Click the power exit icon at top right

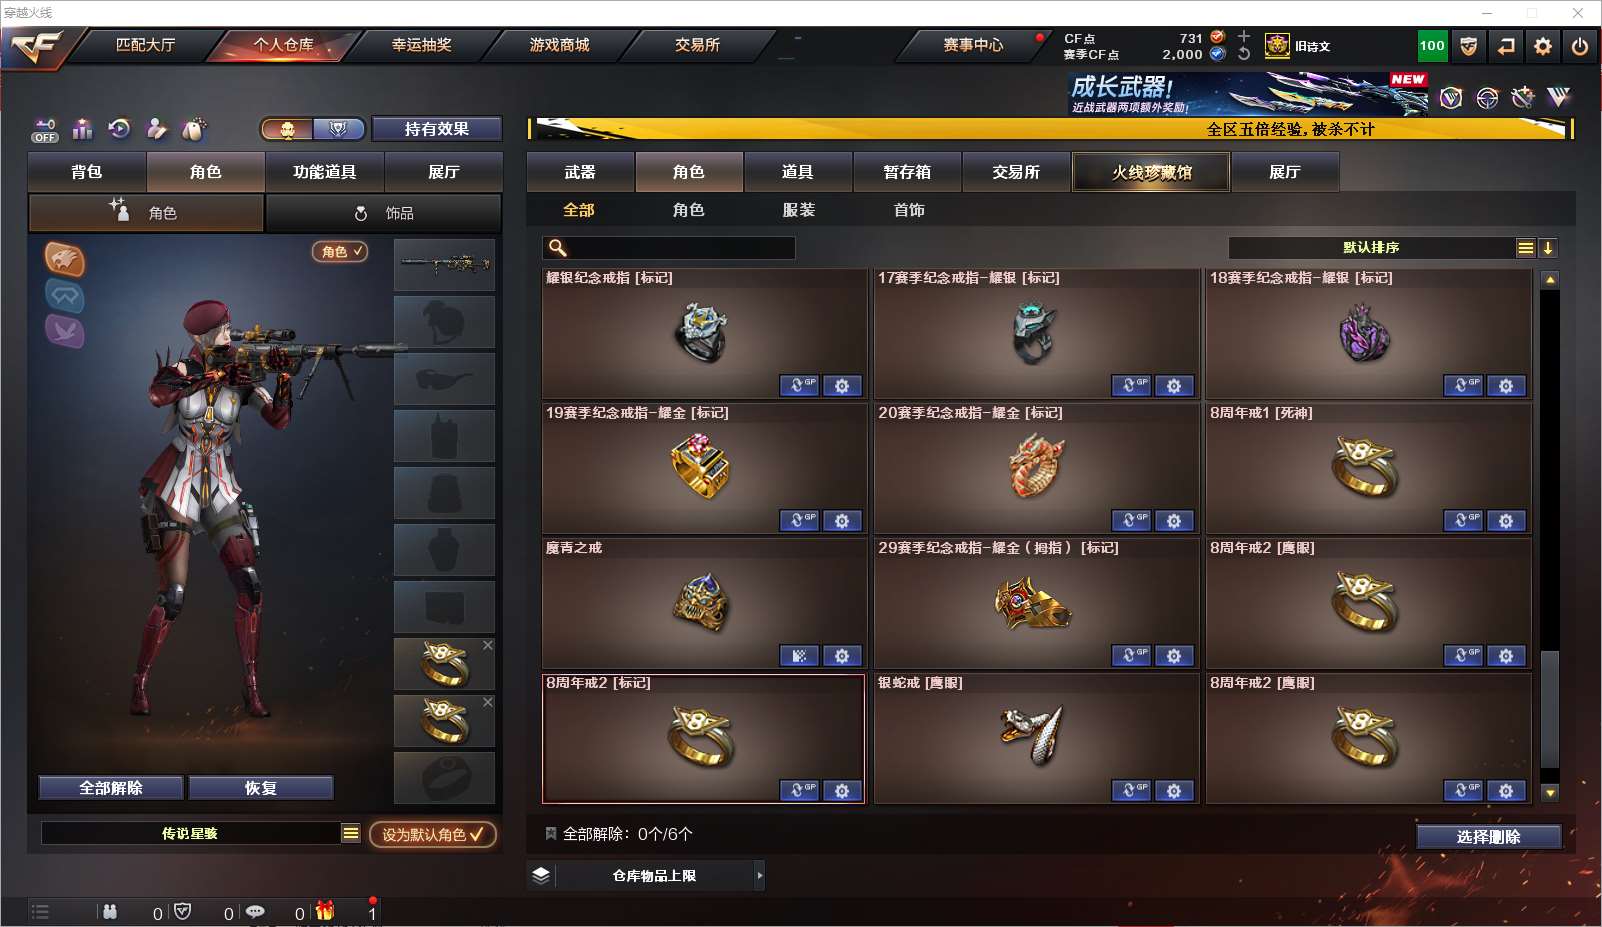tap(1580, 46)
